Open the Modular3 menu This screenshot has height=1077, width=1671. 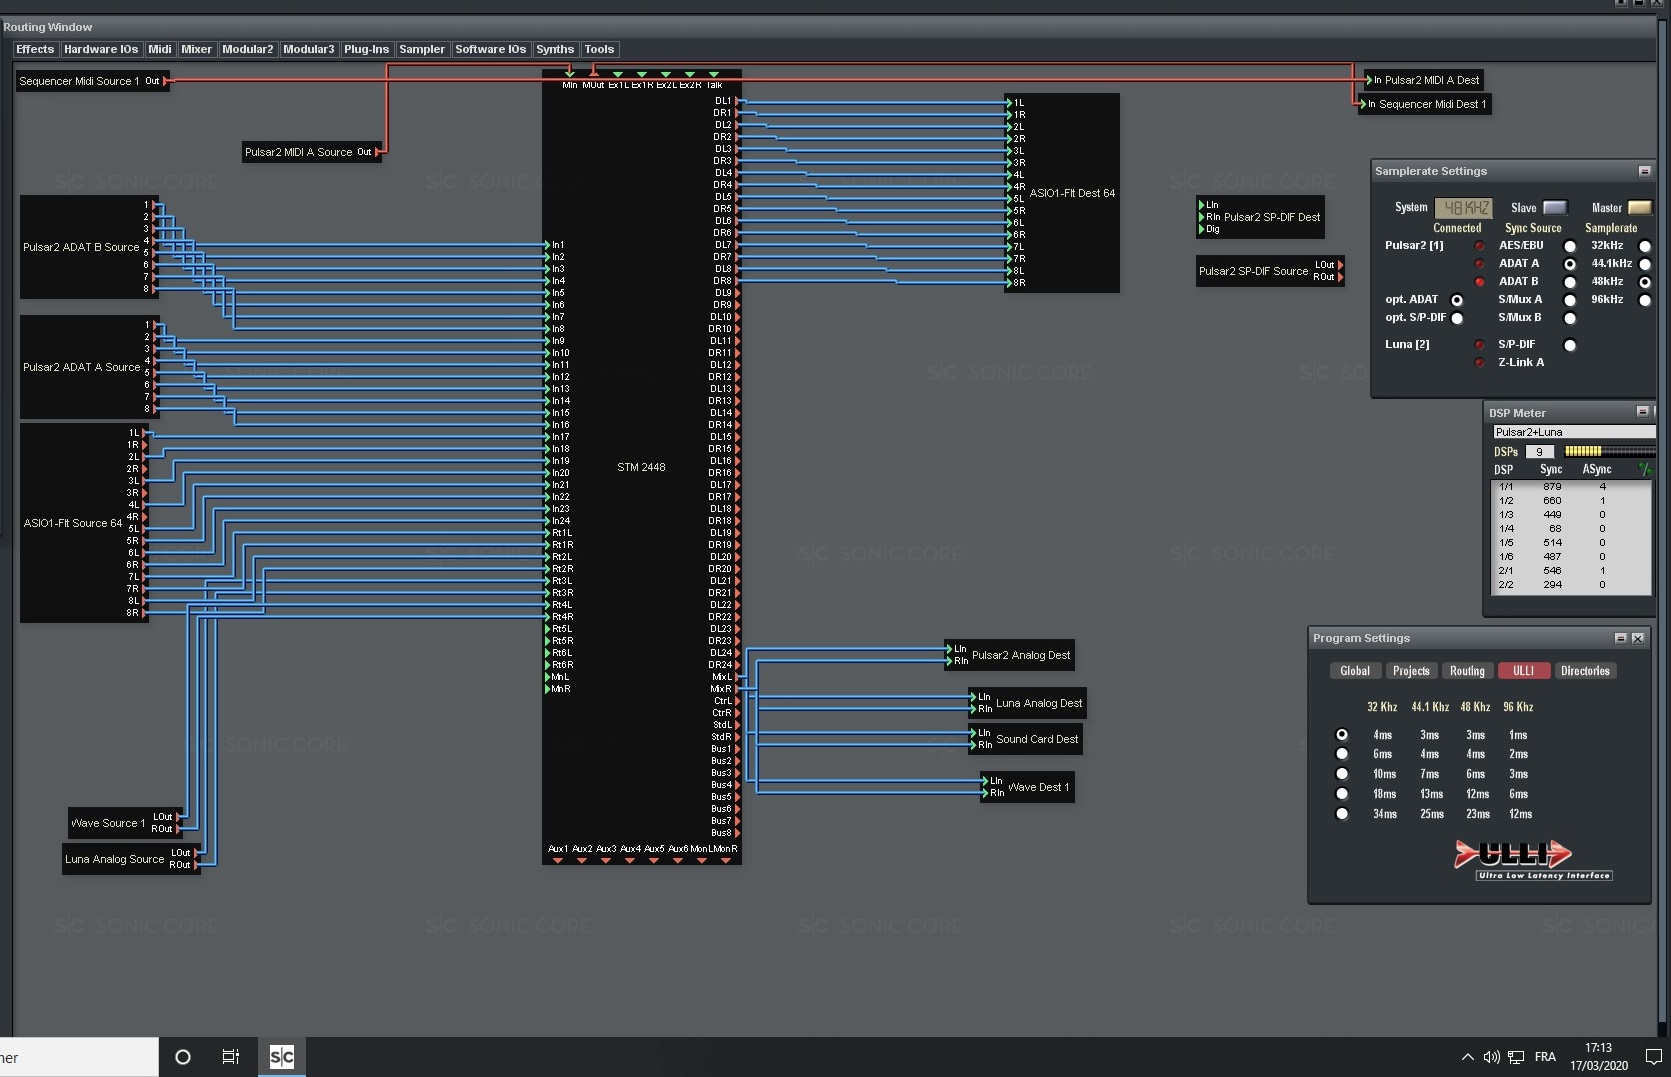point(309,49)
